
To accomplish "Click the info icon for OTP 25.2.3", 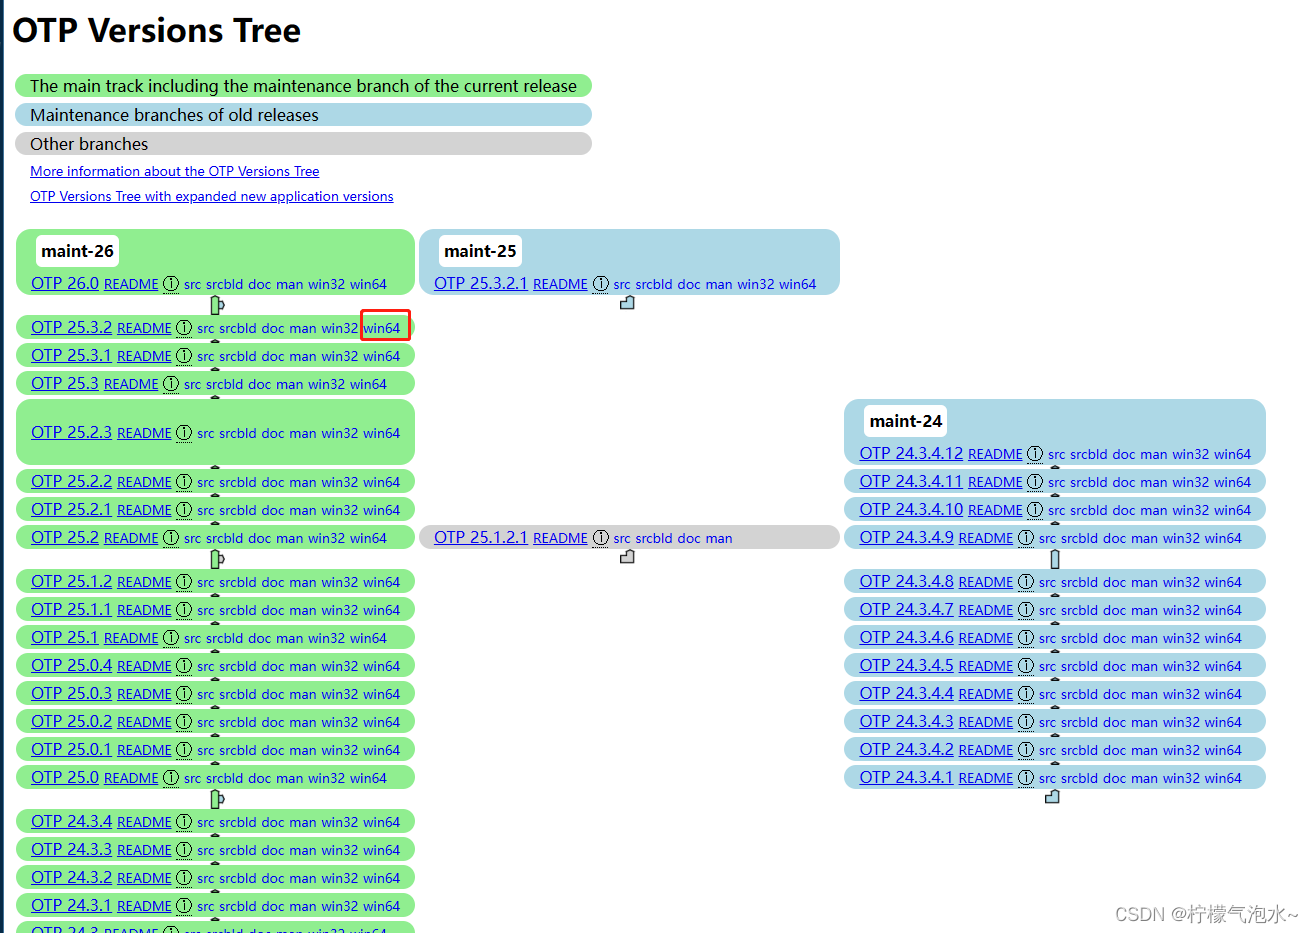I will click(184, 433).
